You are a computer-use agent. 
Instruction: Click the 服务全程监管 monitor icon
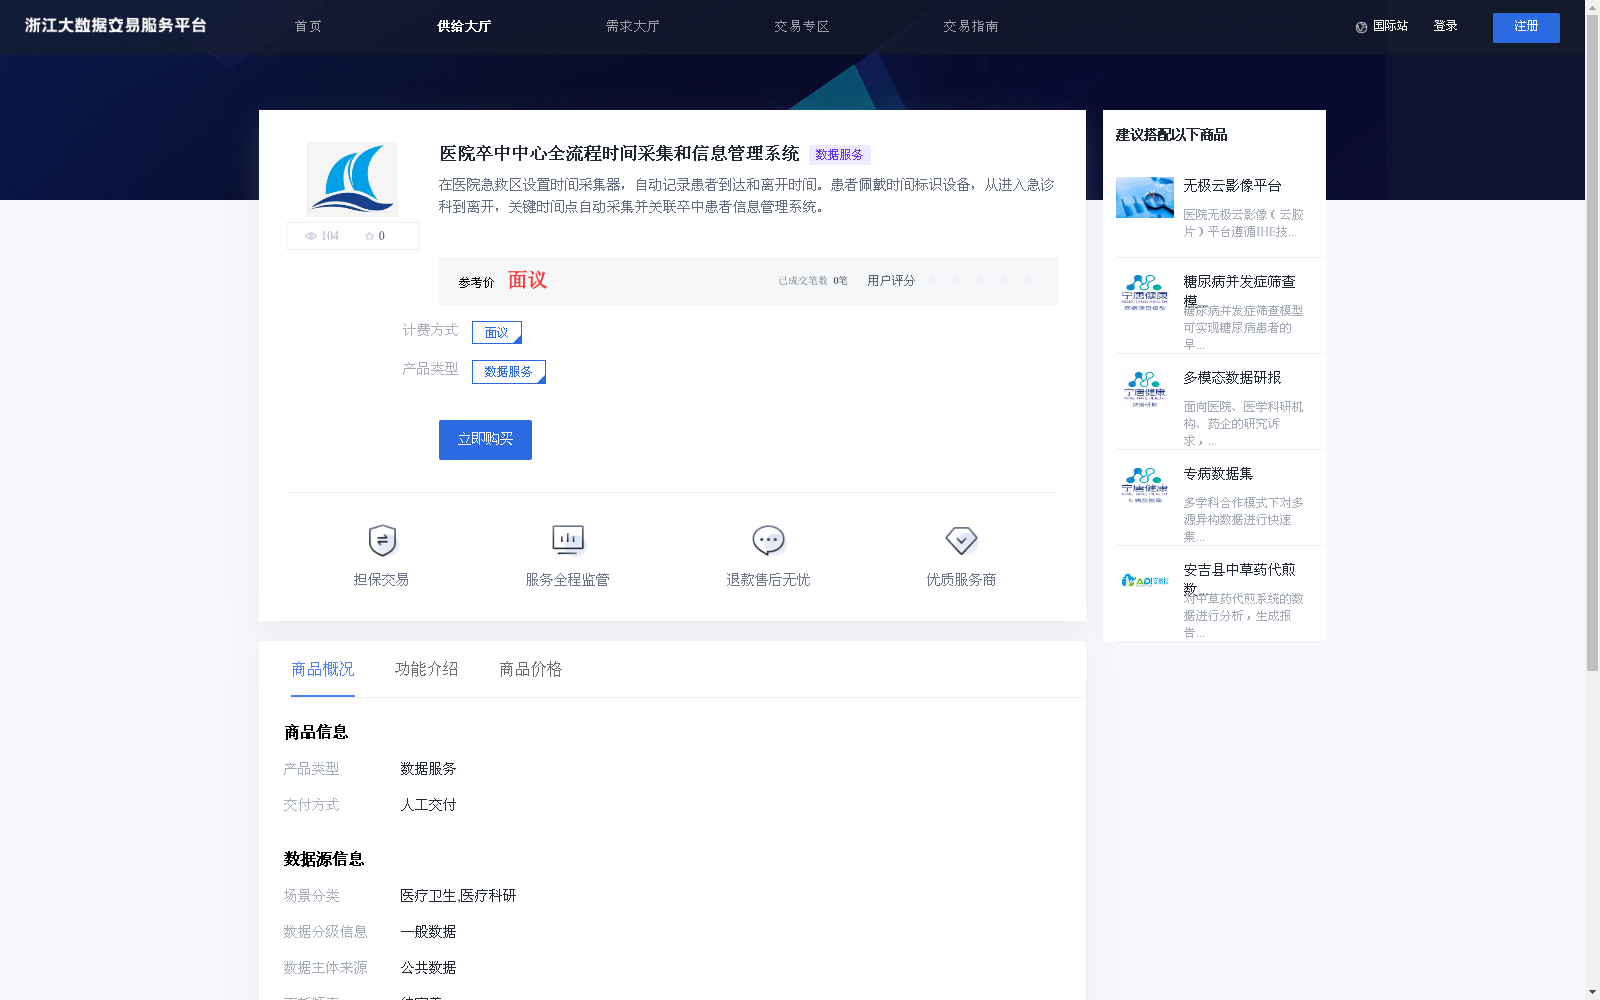point(568,540)
